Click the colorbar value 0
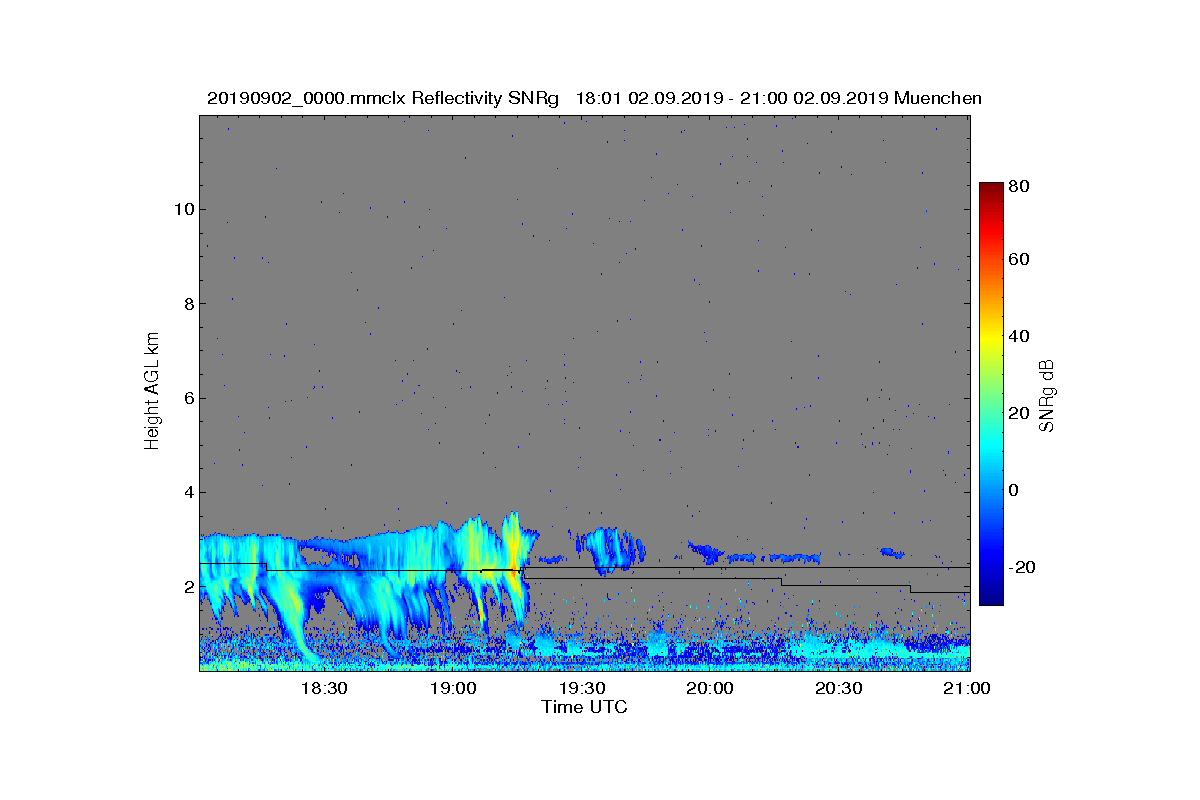 click(x=1014, y=490)
